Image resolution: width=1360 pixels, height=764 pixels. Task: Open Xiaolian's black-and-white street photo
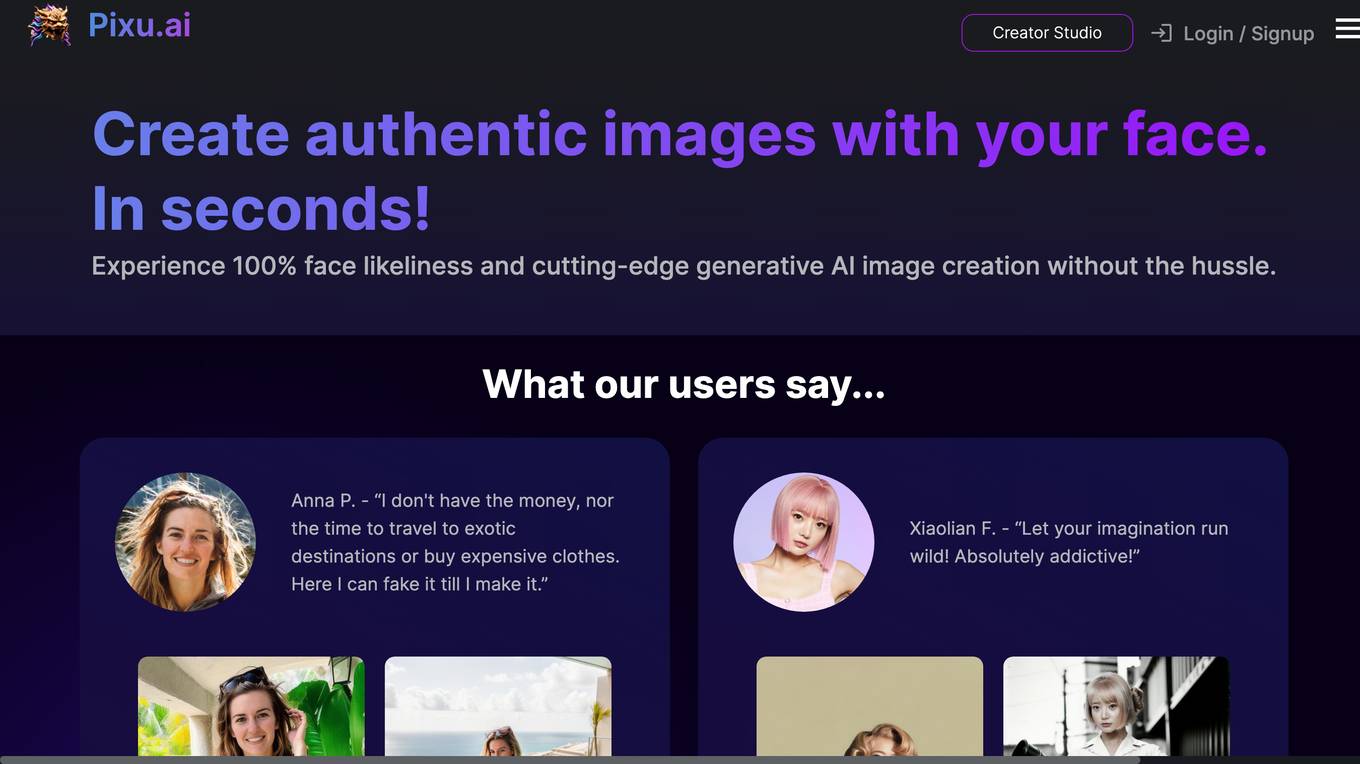coord(1116,706)
